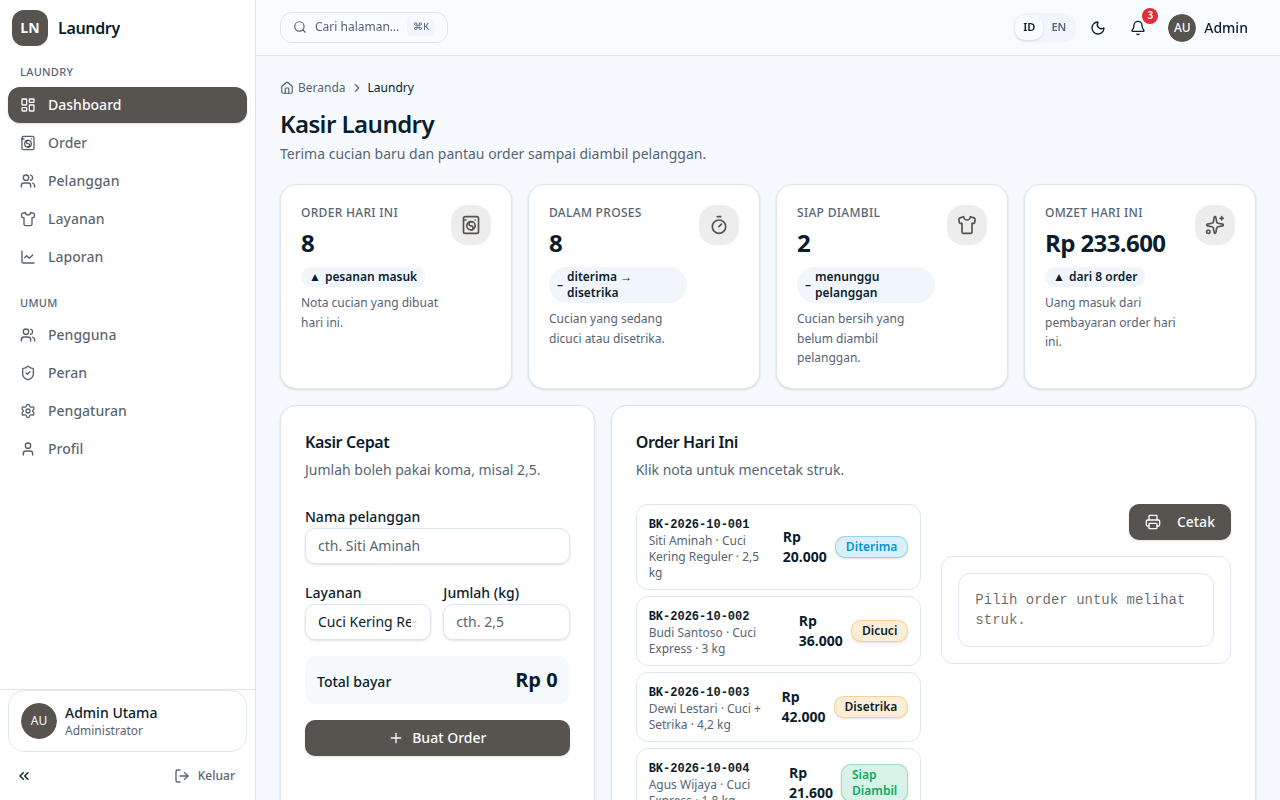Switch language to EN
Image resolution: width=1280 pixels, height=800 pixels.
[1058, 28]
